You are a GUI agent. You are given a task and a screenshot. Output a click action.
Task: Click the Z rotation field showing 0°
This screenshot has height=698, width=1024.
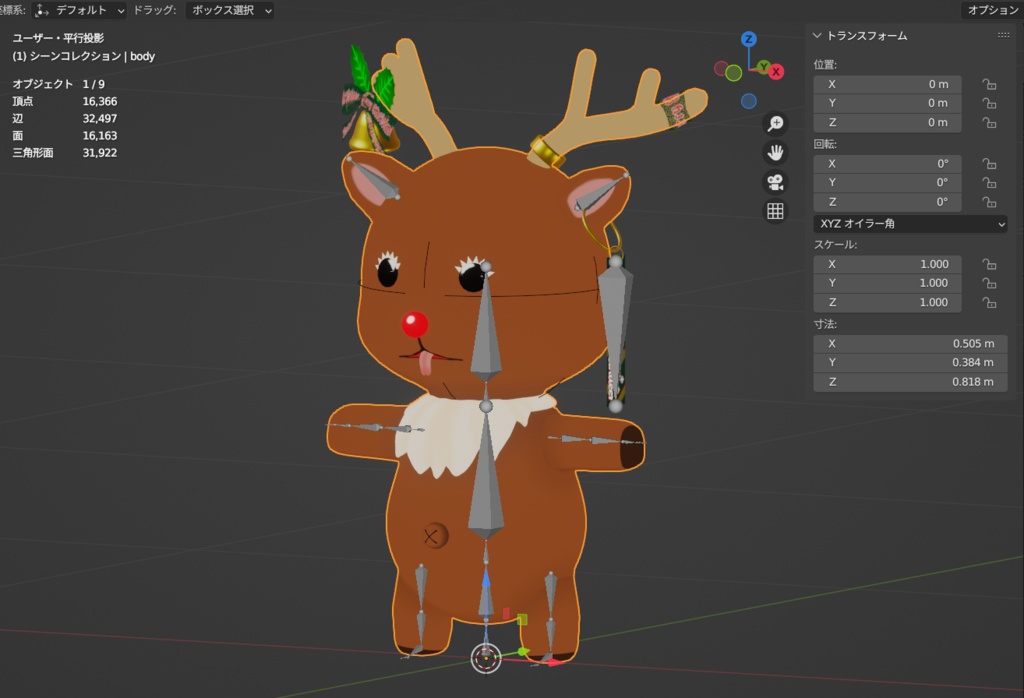[x=886, y=201]
